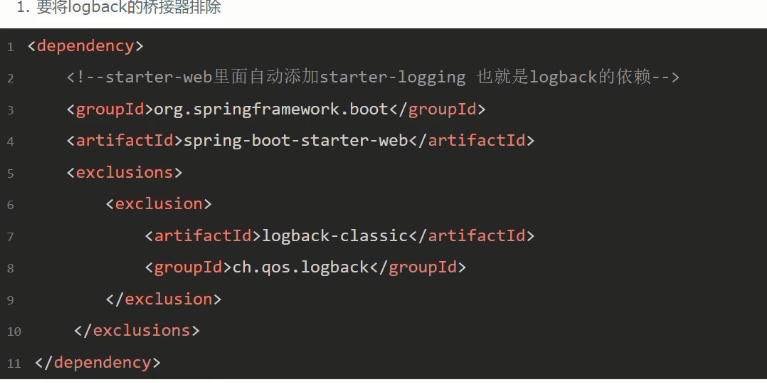
Task: Click closing groupId tag on line 8
Action: [x=418, y=268]
